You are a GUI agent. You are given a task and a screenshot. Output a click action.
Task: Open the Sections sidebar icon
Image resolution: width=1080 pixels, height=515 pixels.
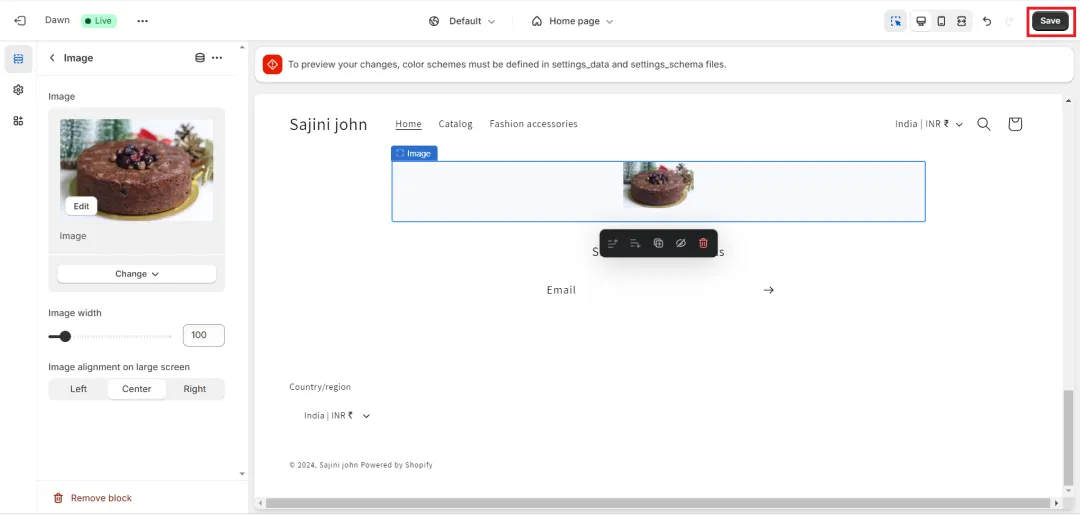(18, 59)
